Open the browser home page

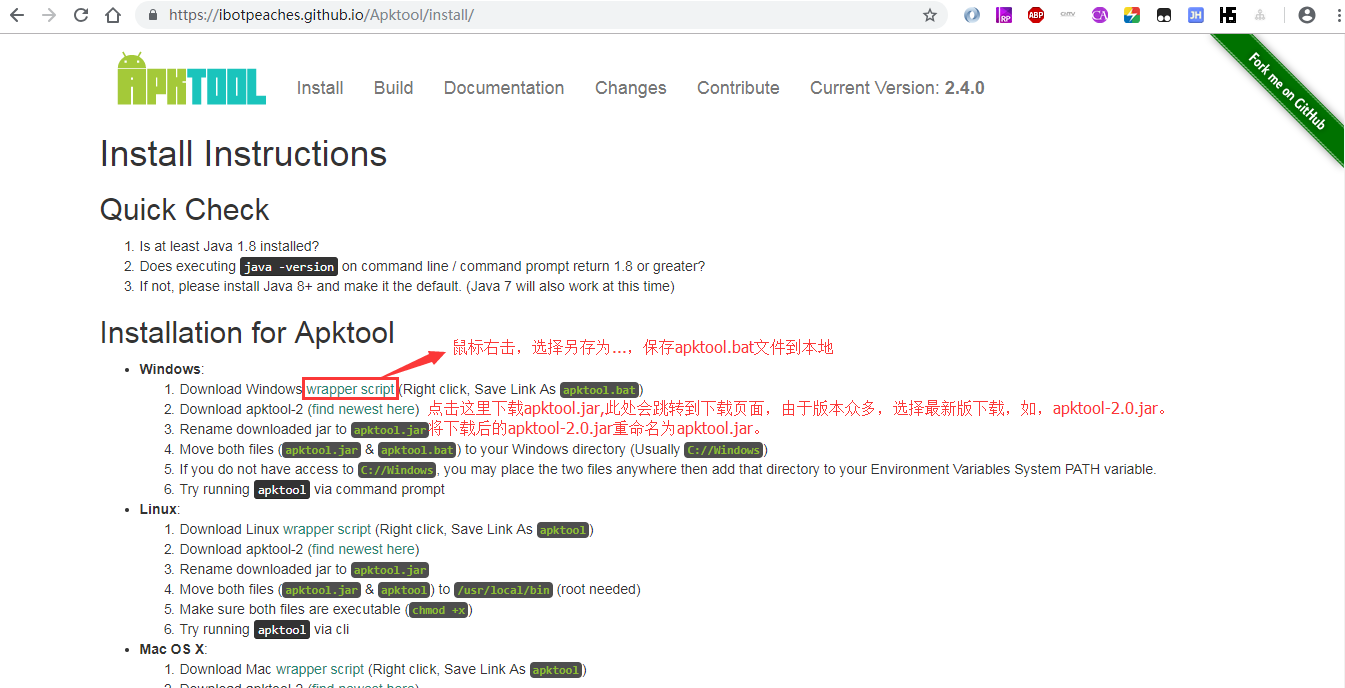113,15
